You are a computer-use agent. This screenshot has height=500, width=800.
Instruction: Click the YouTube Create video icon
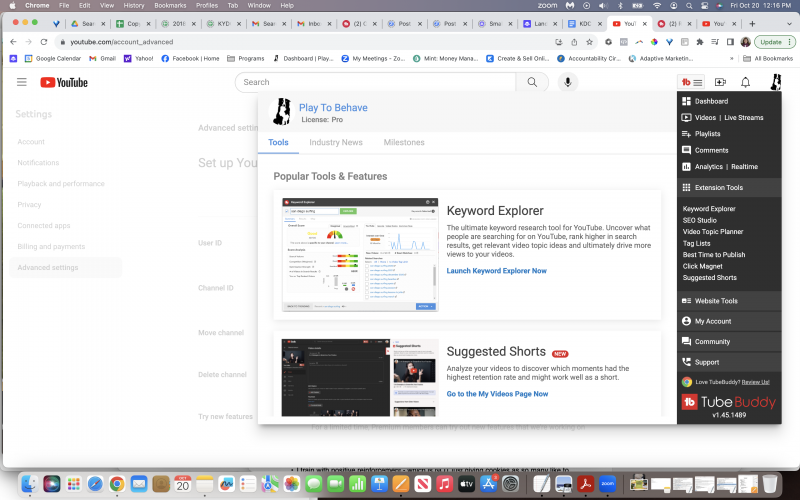coord(719,82)
